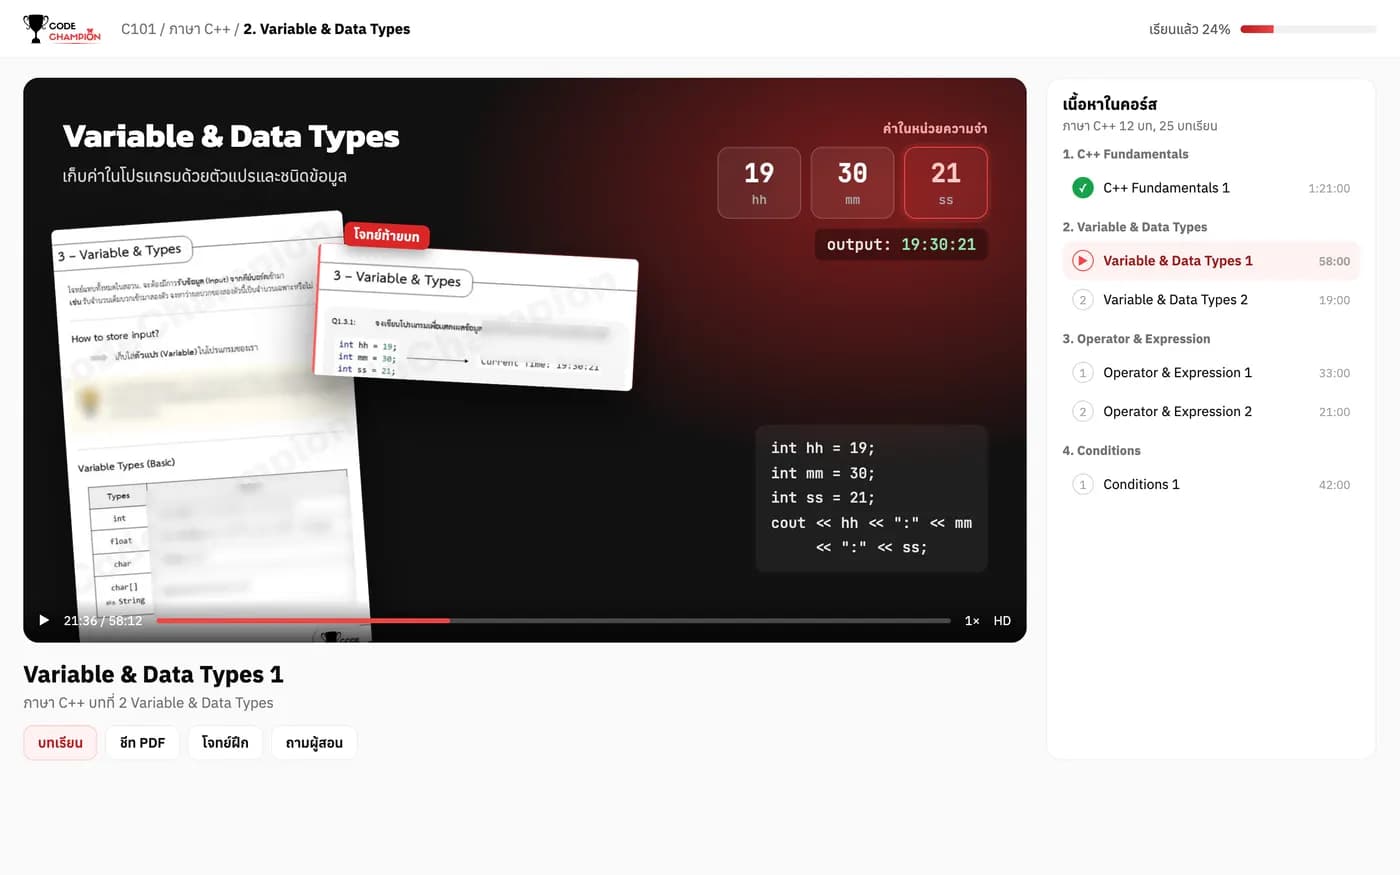1400x875 pixels.
Task: Click the number circle beside Operator & Expression 2
Action: 1082,412
